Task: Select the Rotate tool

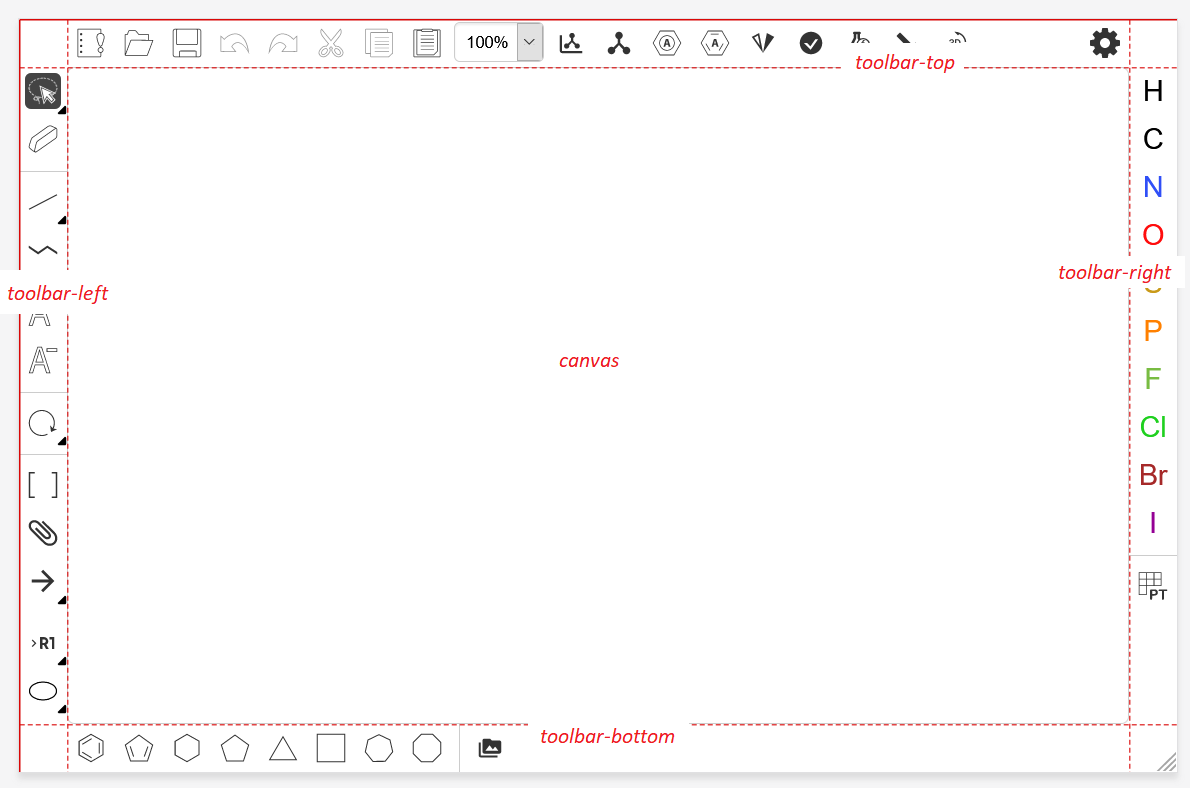Action: (42, 423)
